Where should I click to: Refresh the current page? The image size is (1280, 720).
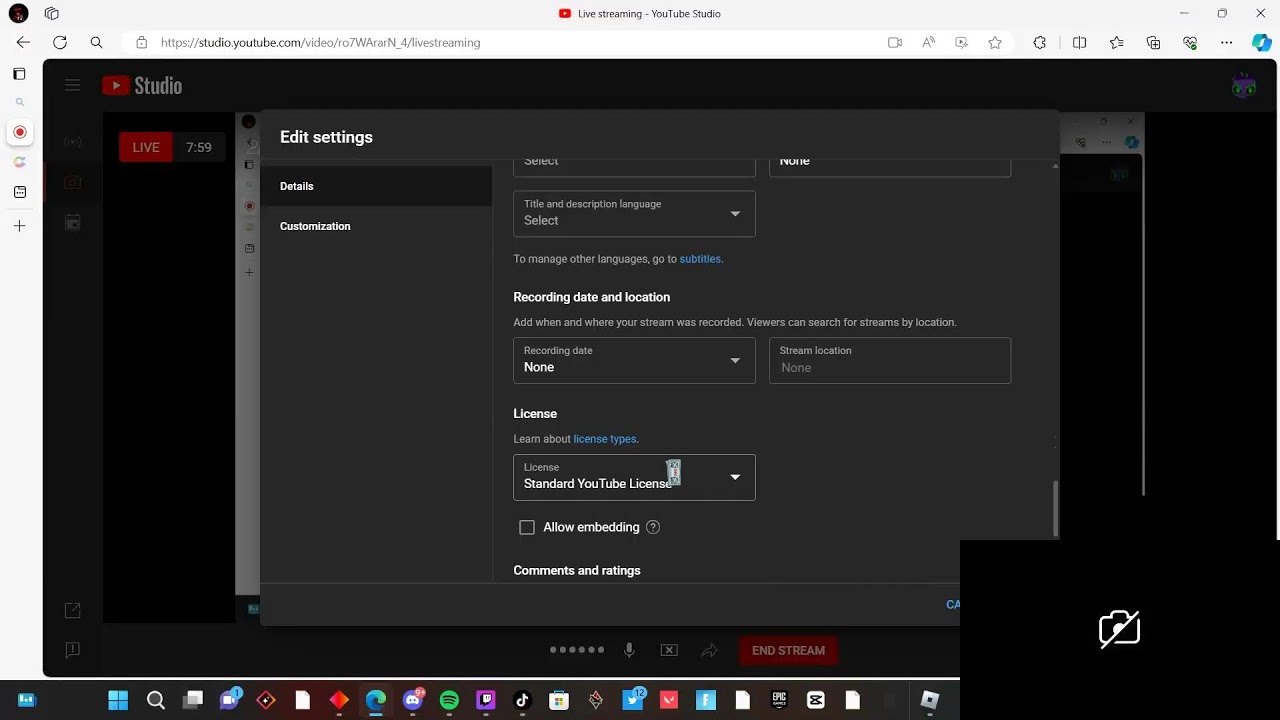(x=60, y=42)
